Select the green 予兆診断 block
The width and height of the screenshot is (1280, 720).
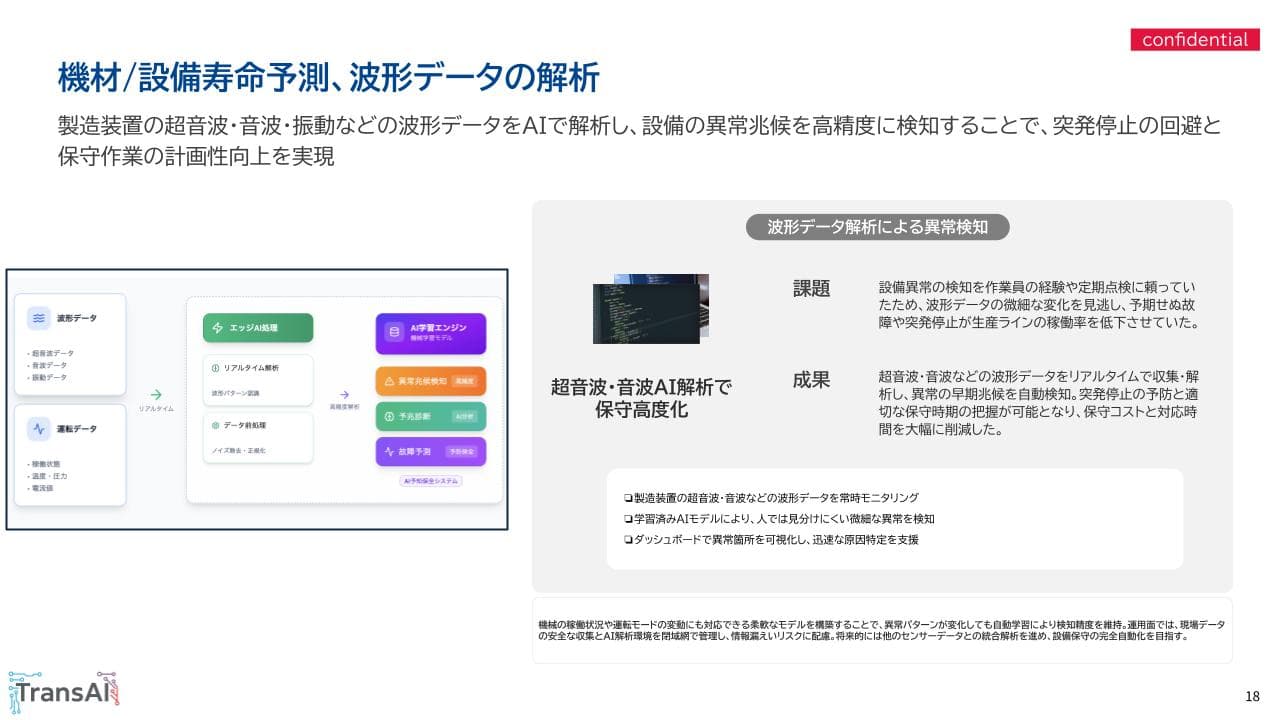(x=431, y=416)
